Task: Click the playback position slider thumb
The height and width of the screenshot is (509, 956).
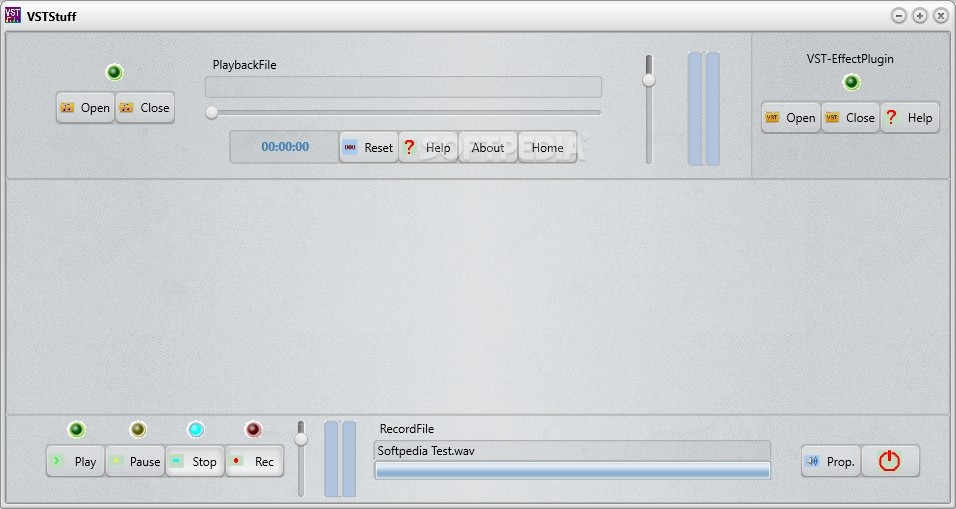Action: coord(212,112)
